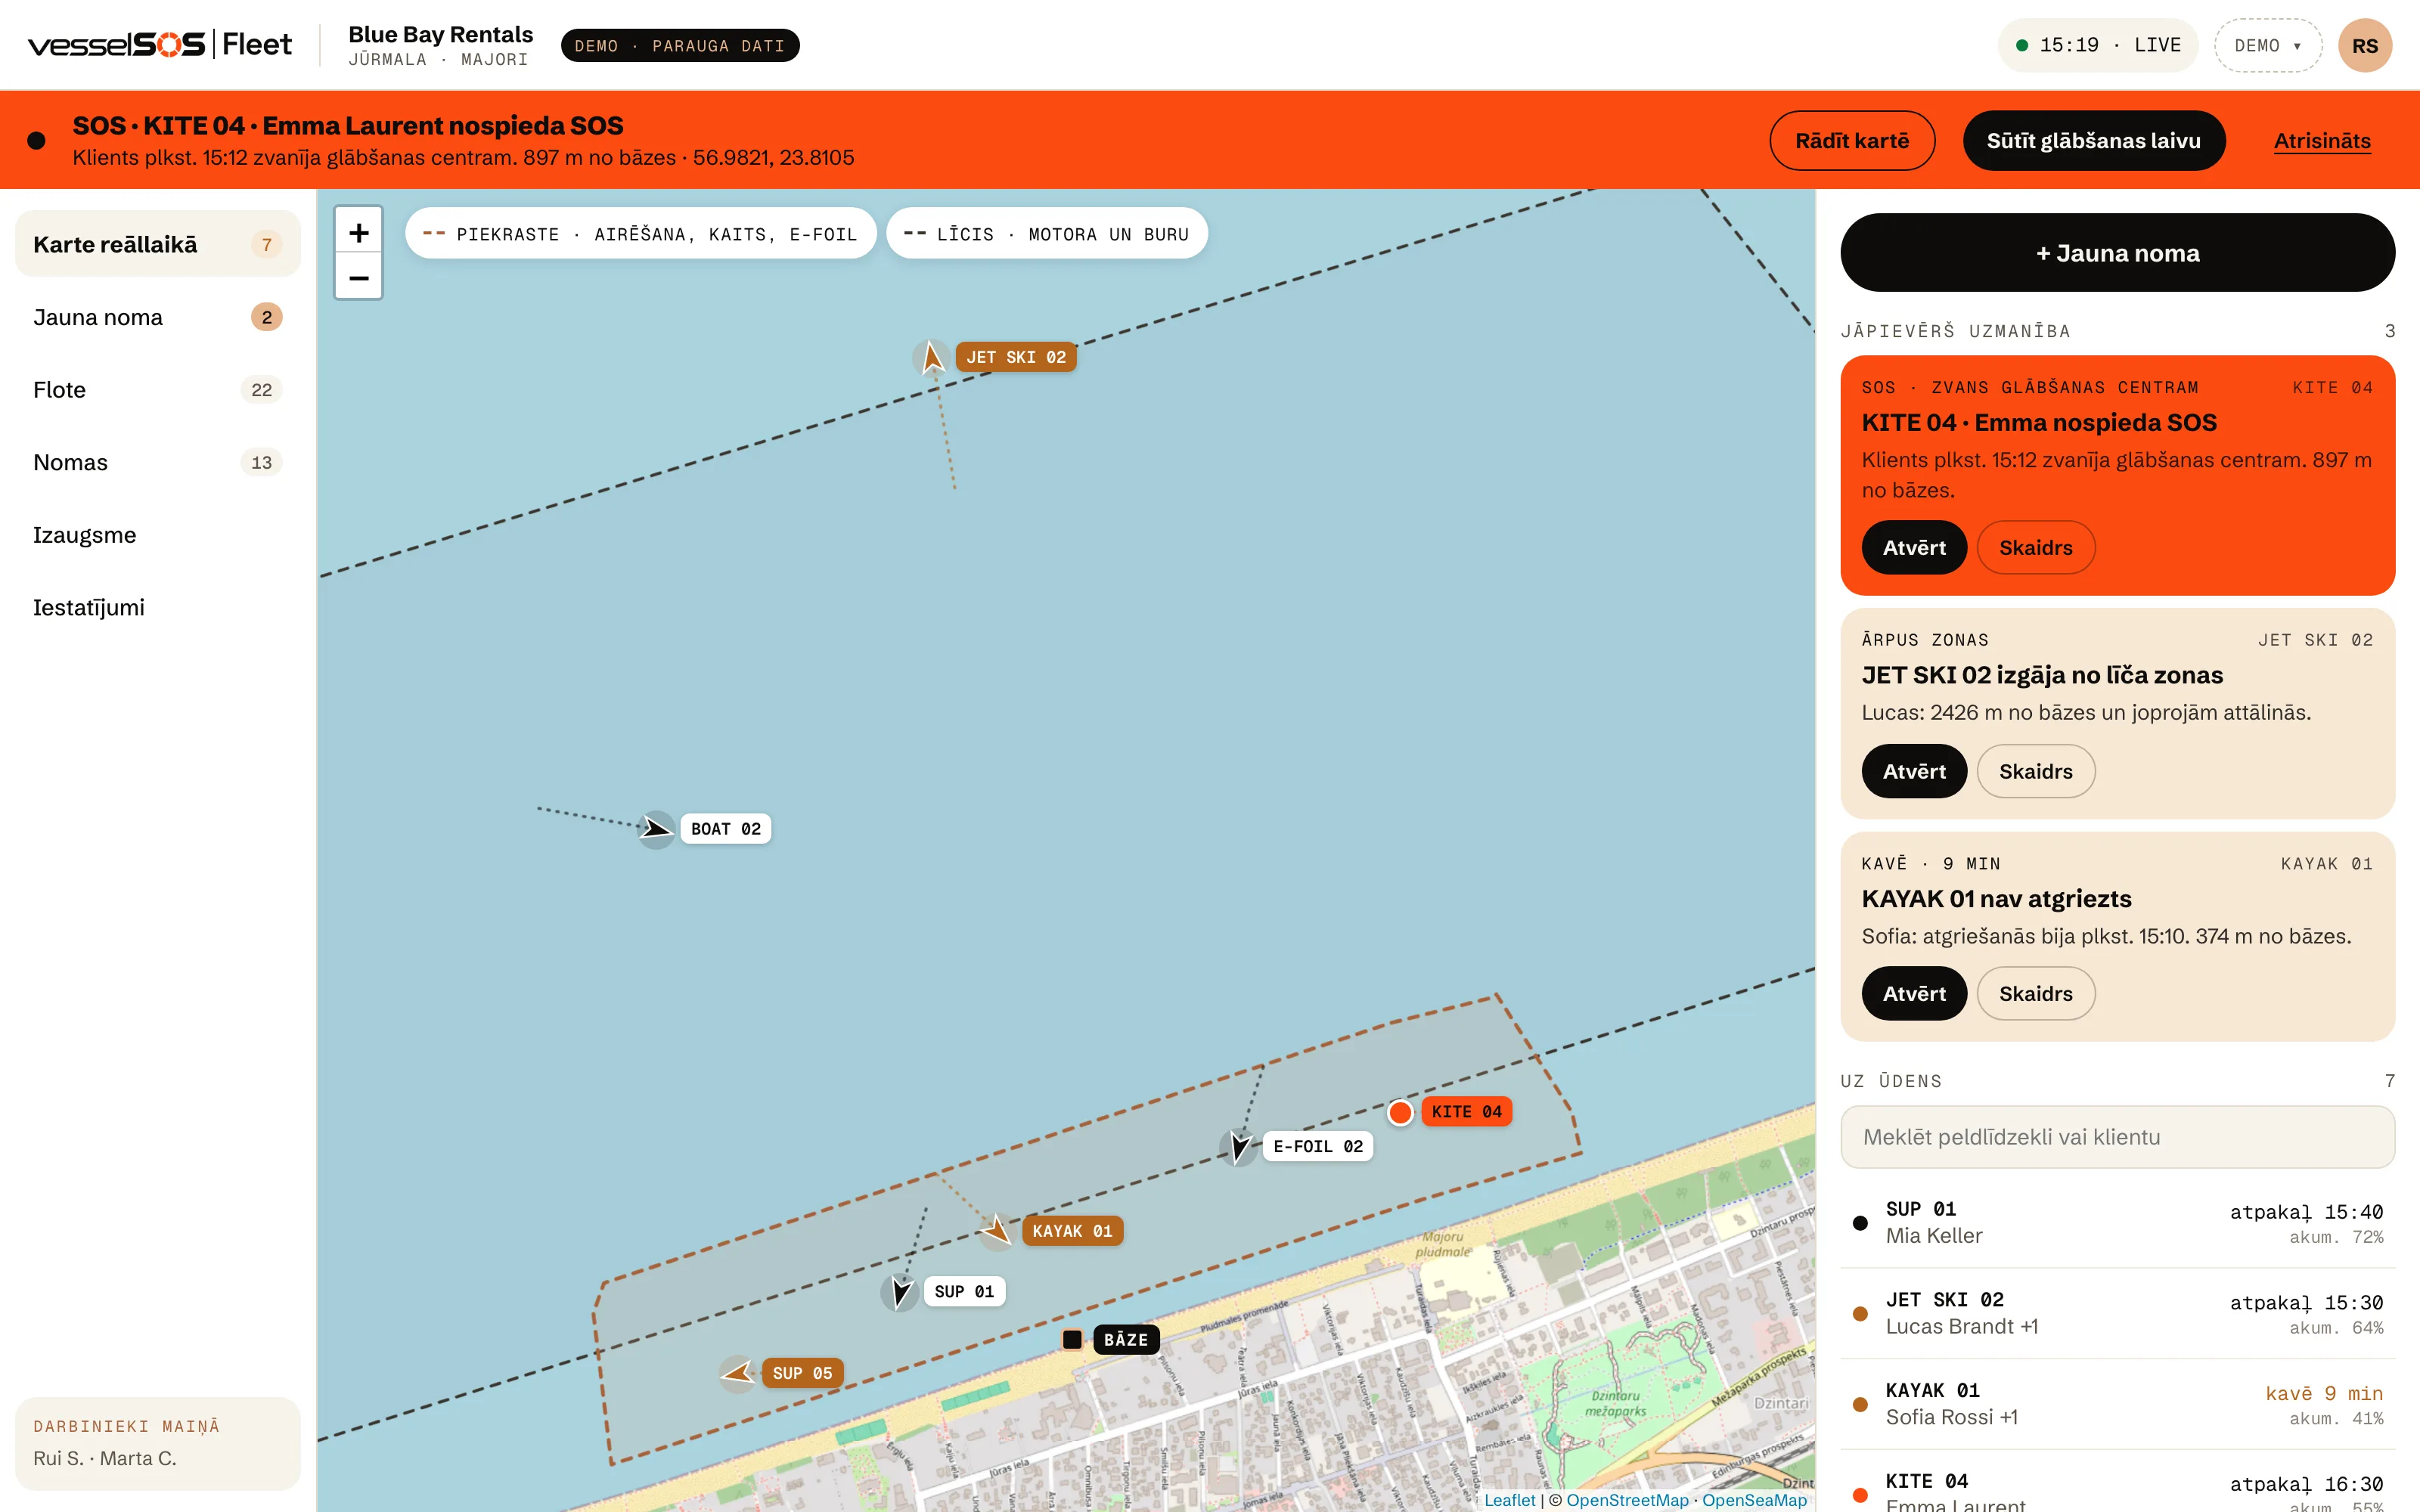
Task: Click Rādīt kartē in SOS banner
Action: coord(1851,141)
